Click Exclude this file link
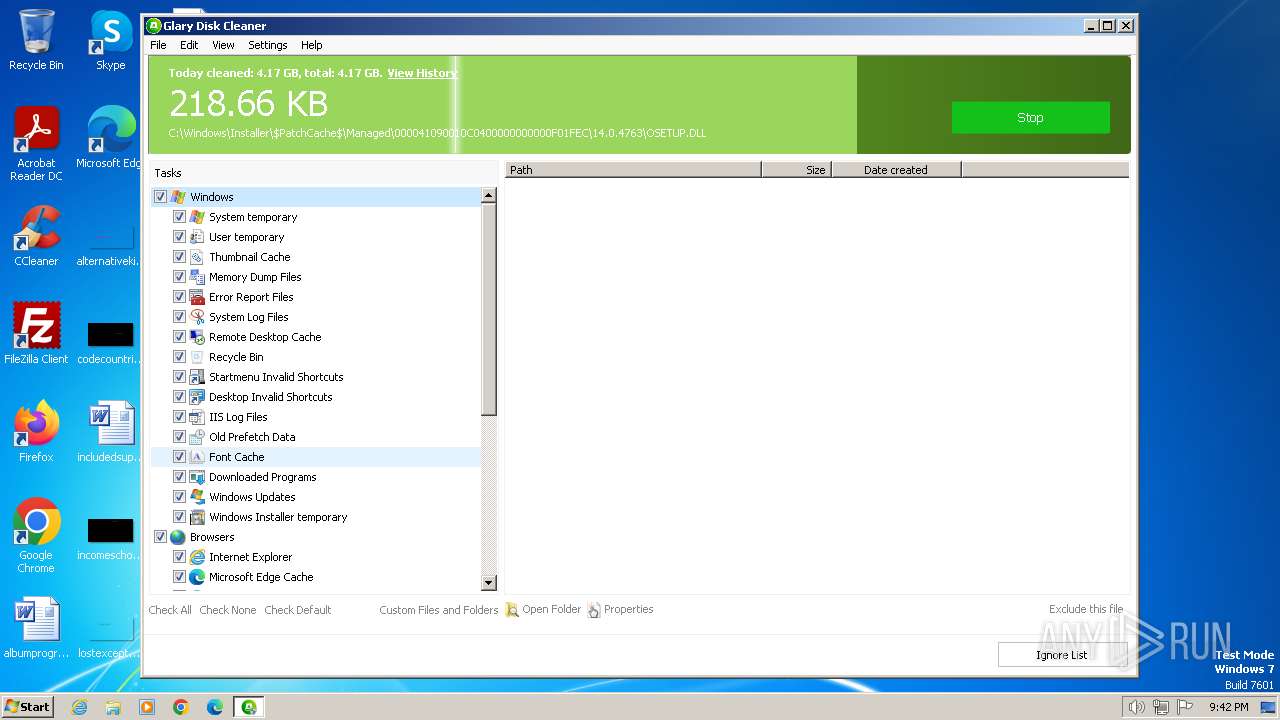 pos(1086,609)
